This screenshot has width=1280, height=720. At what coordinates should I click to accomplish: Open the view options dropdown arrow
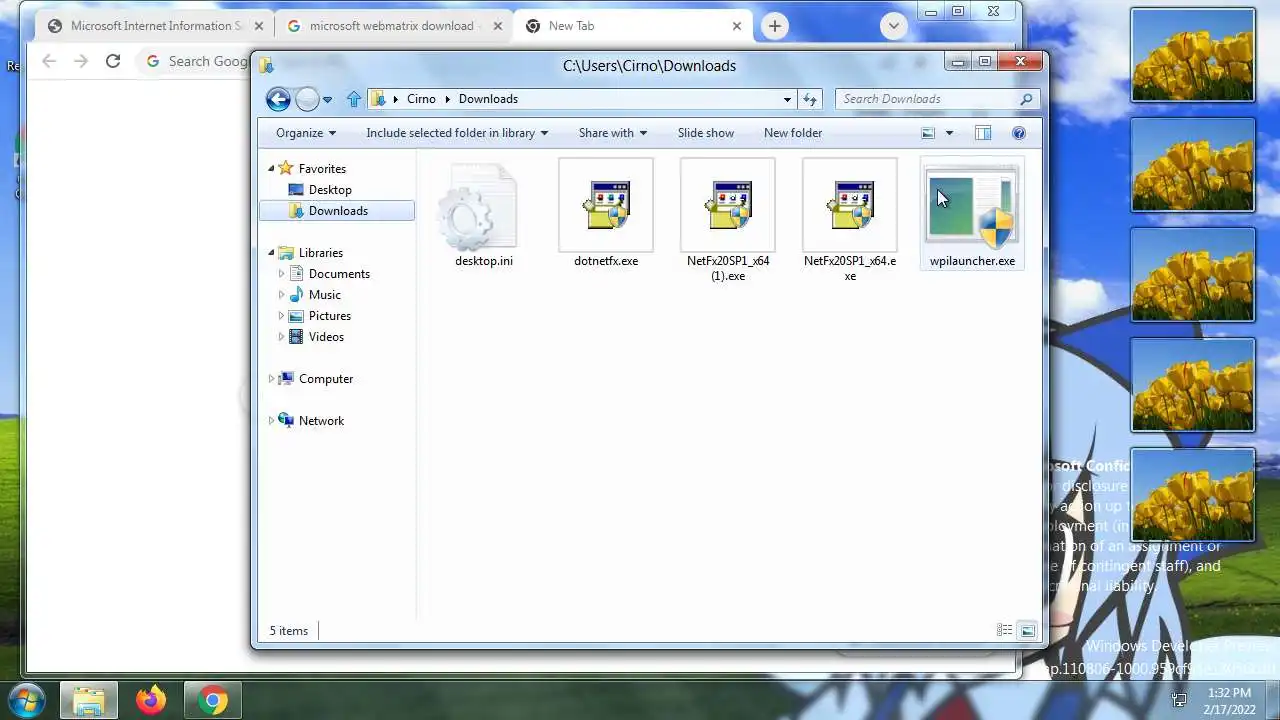[x=949, y=133]
